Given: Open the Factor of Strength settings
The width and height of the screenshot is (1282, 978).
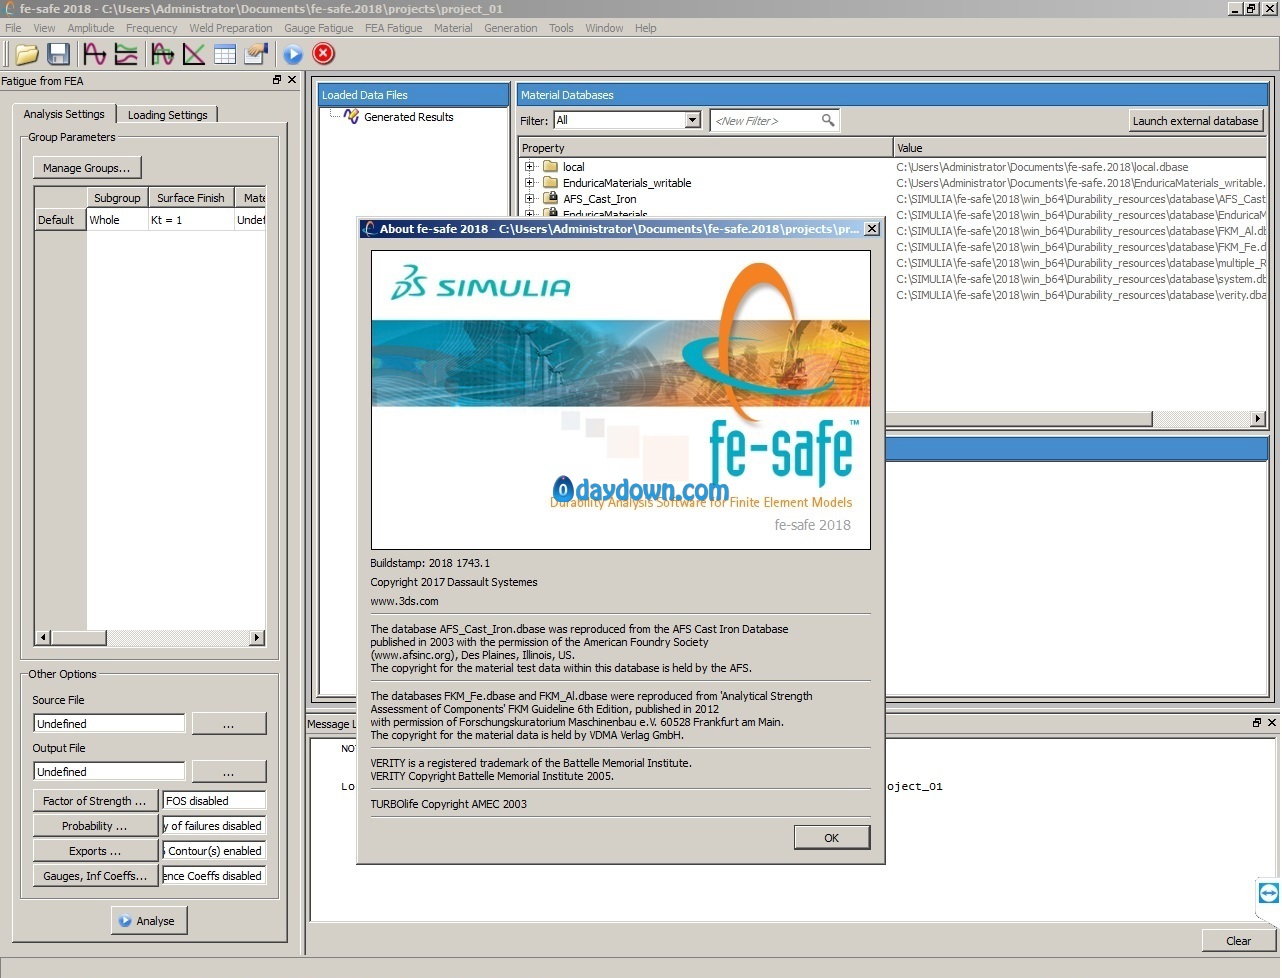Looking at the screenshot, I should 95,801.
